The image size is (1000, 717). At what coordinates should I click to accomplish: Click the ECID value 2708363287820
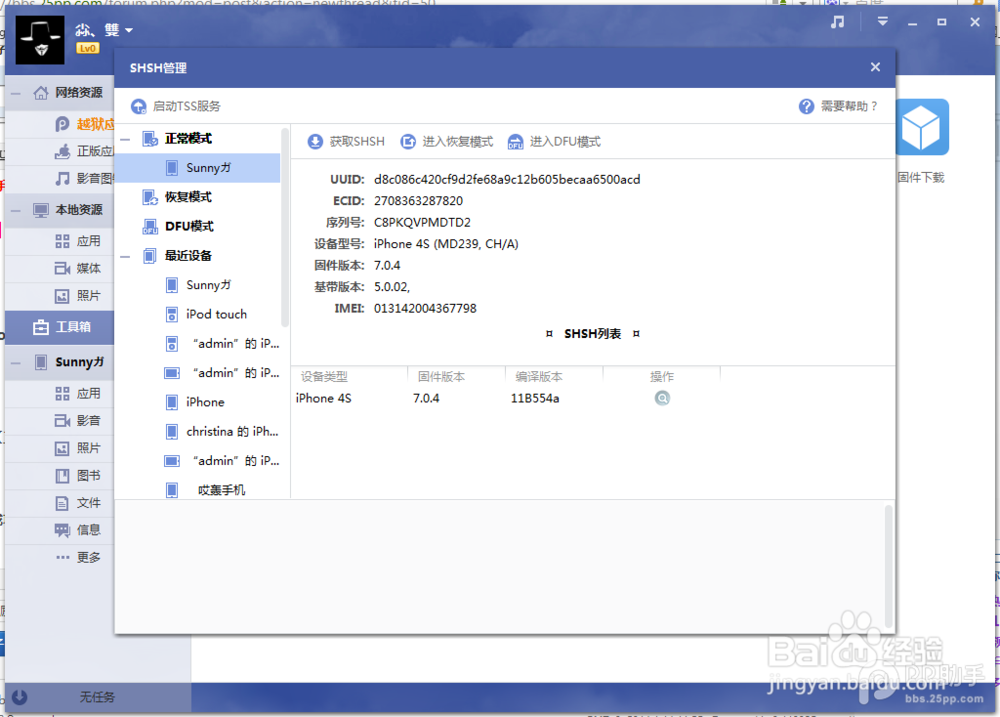coord(418,201)
